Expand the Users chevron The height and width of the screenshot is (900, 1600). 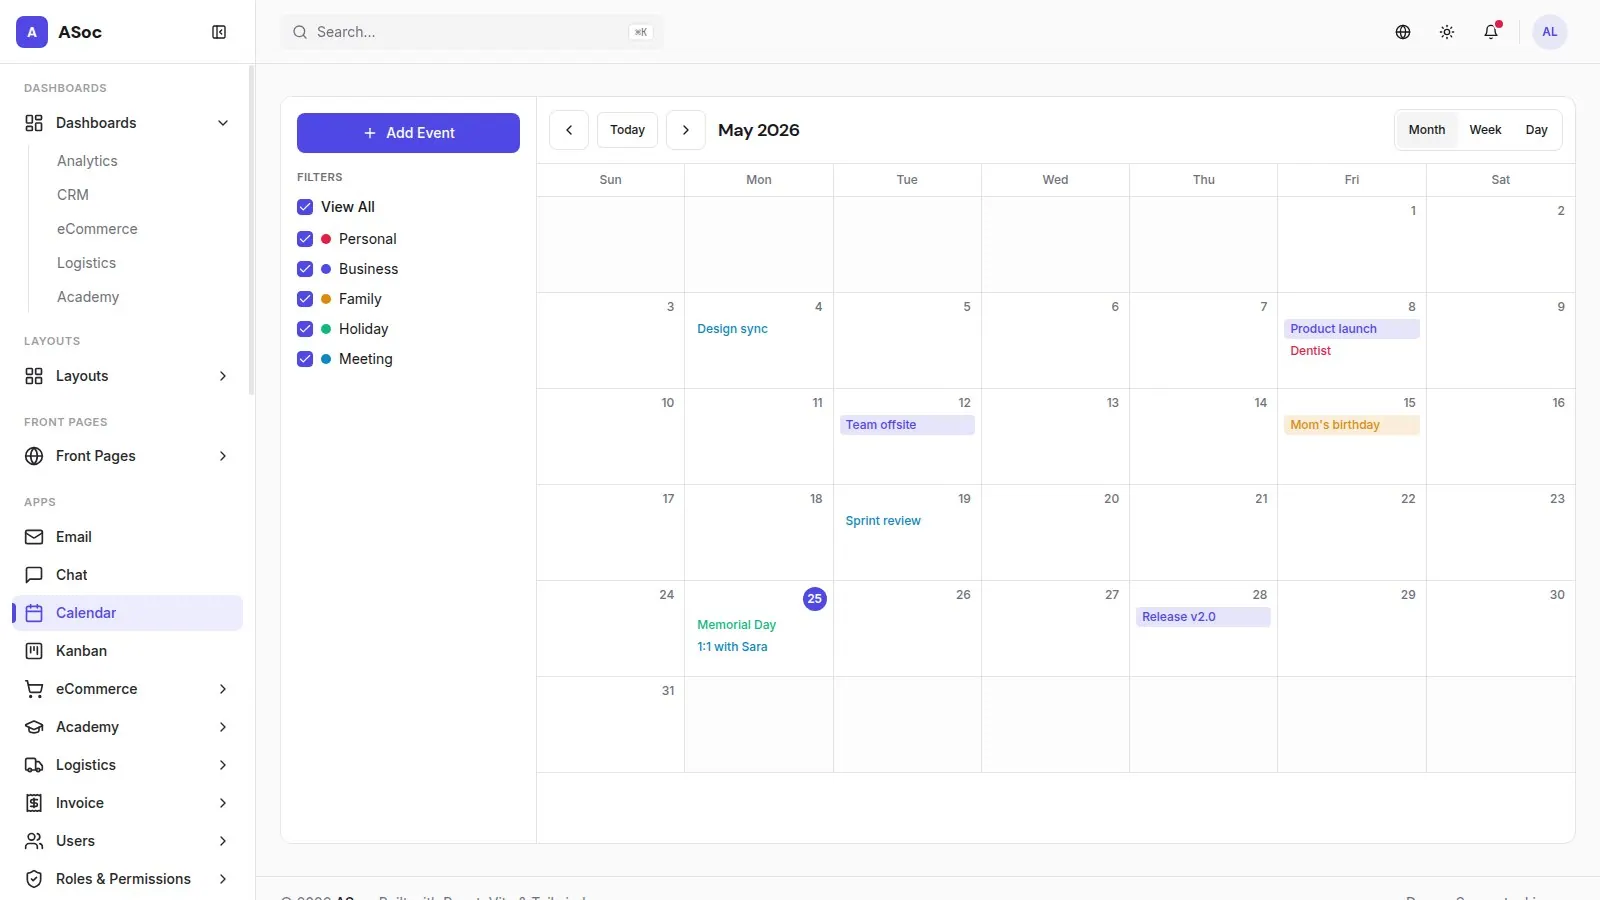pos(223,841)
